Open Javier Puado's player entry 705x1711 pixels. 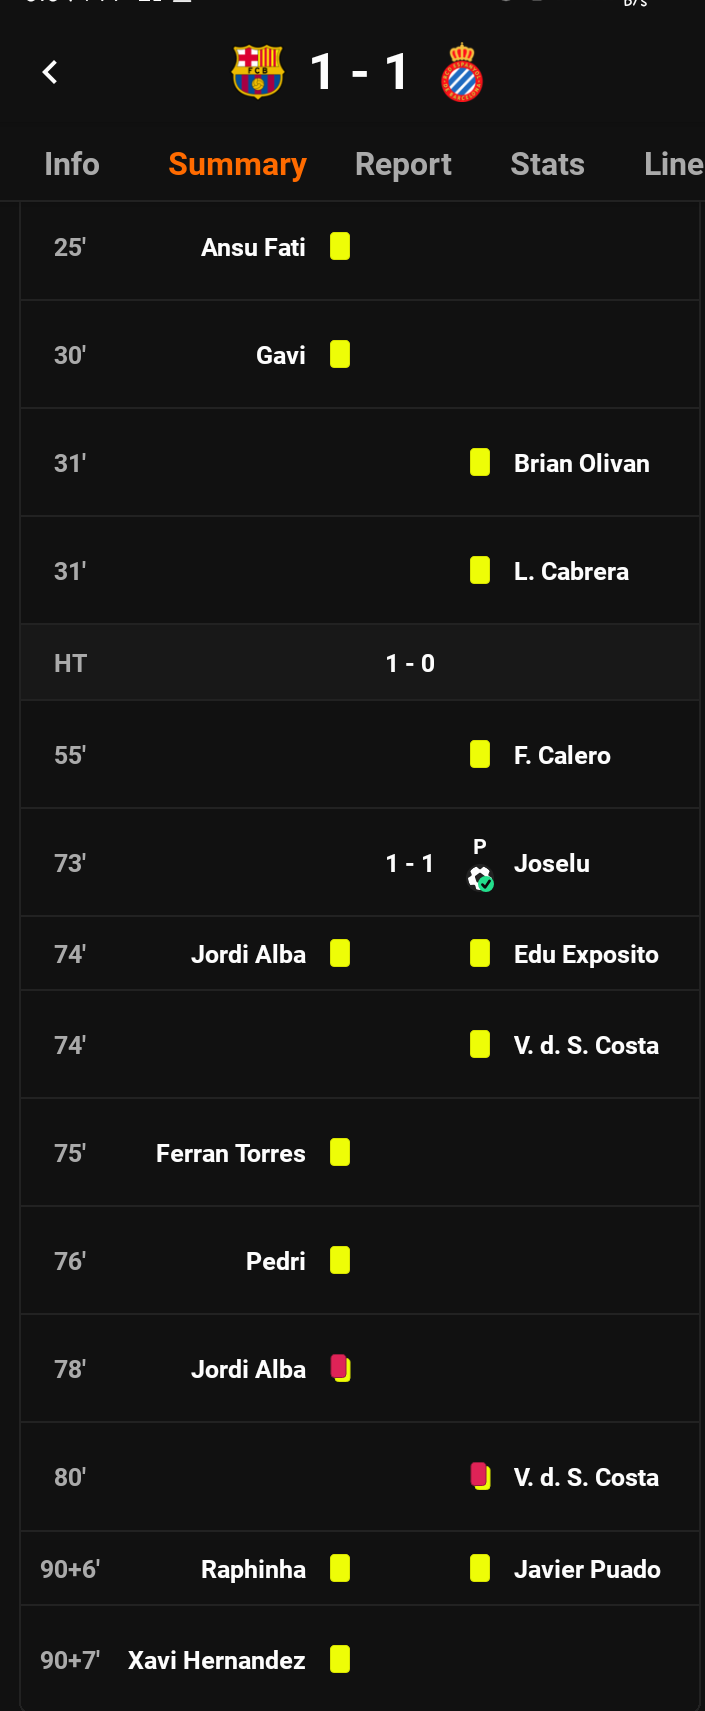point(587,1569)
